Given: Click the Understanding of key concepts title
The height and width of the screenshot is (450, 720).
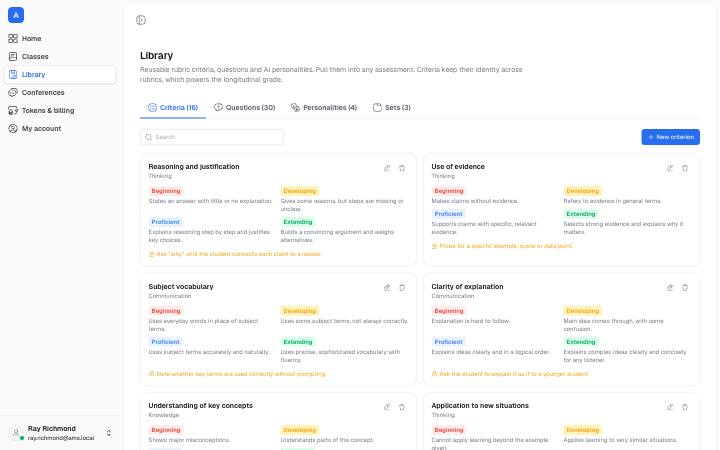Looking at the screenshot, I should 201,406.
